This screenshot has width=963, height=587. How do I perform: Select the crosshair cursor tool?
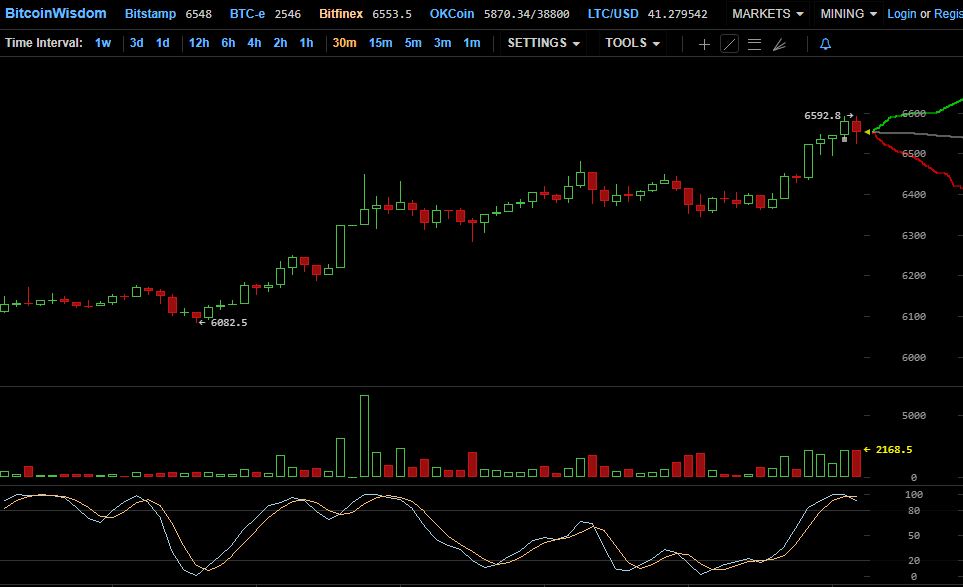[704, 44]
